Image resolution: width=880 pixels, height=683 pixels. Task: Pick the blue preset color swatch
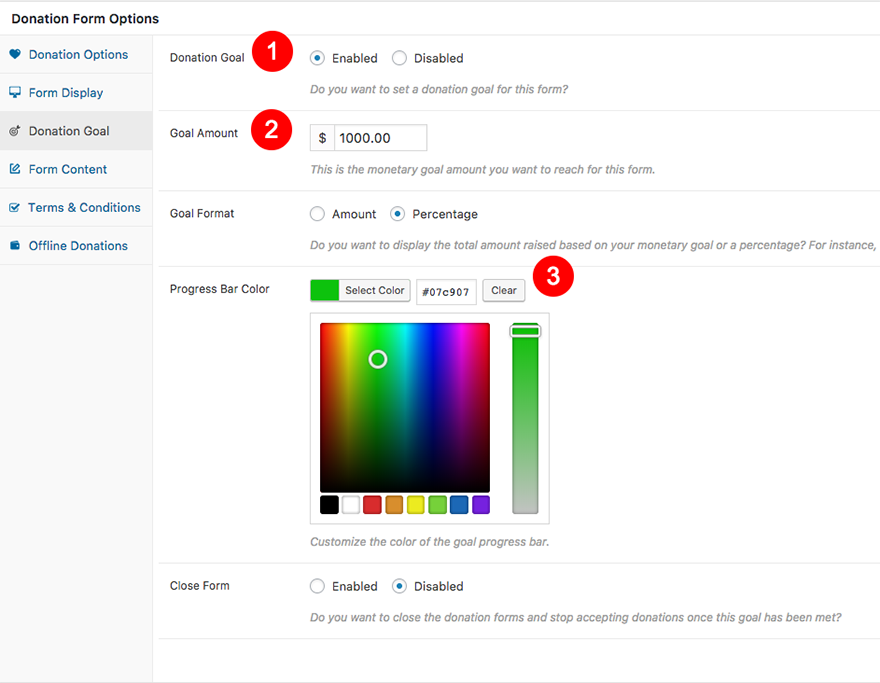point(459,505)
